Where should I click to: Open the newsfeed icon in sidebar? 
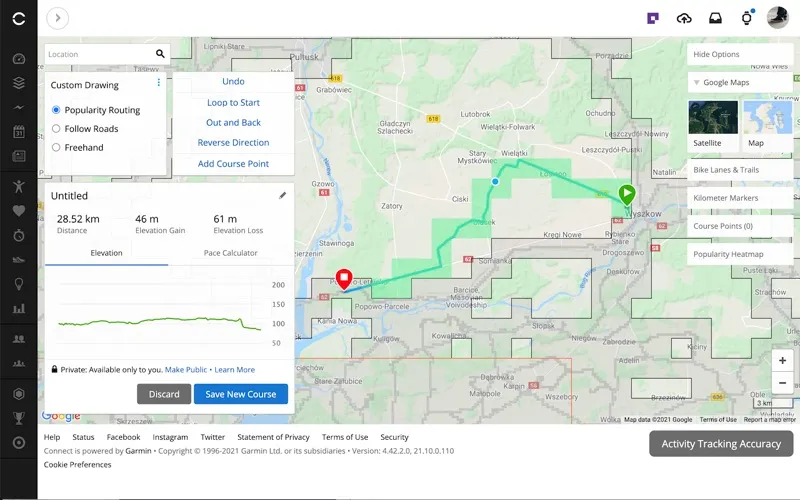pos(19,156)
